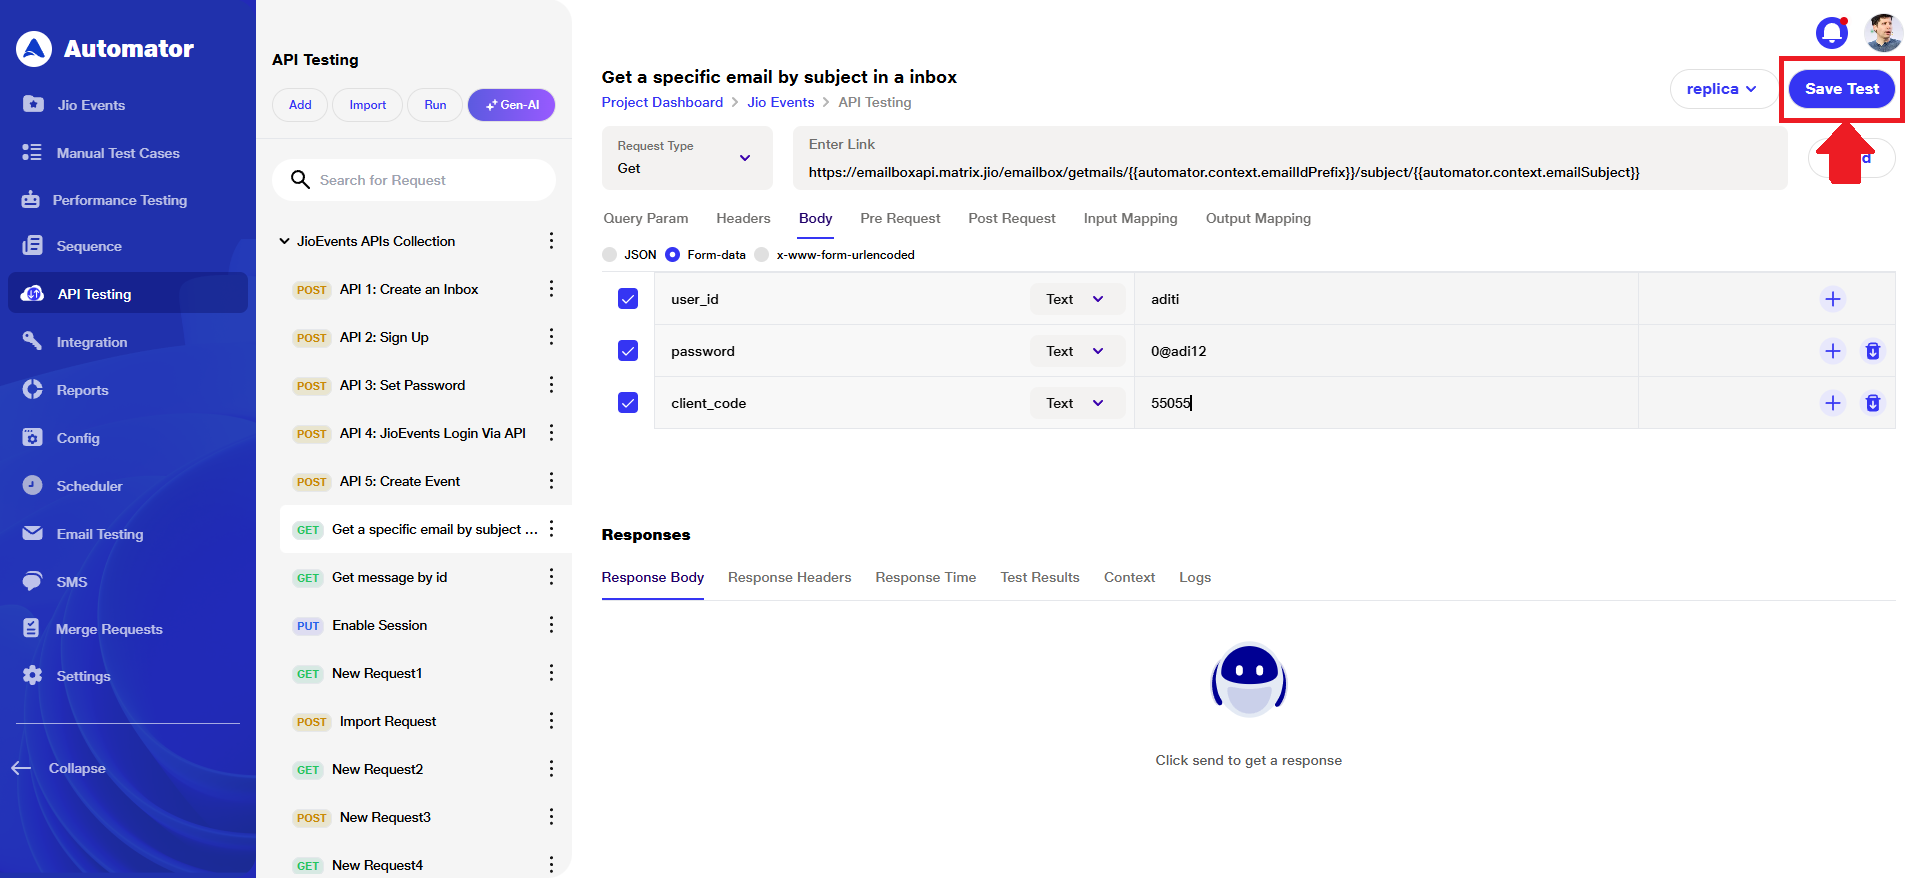Click the Save Test button
The width and height of the screenshot is (1920, 878).
[1841, 89]
